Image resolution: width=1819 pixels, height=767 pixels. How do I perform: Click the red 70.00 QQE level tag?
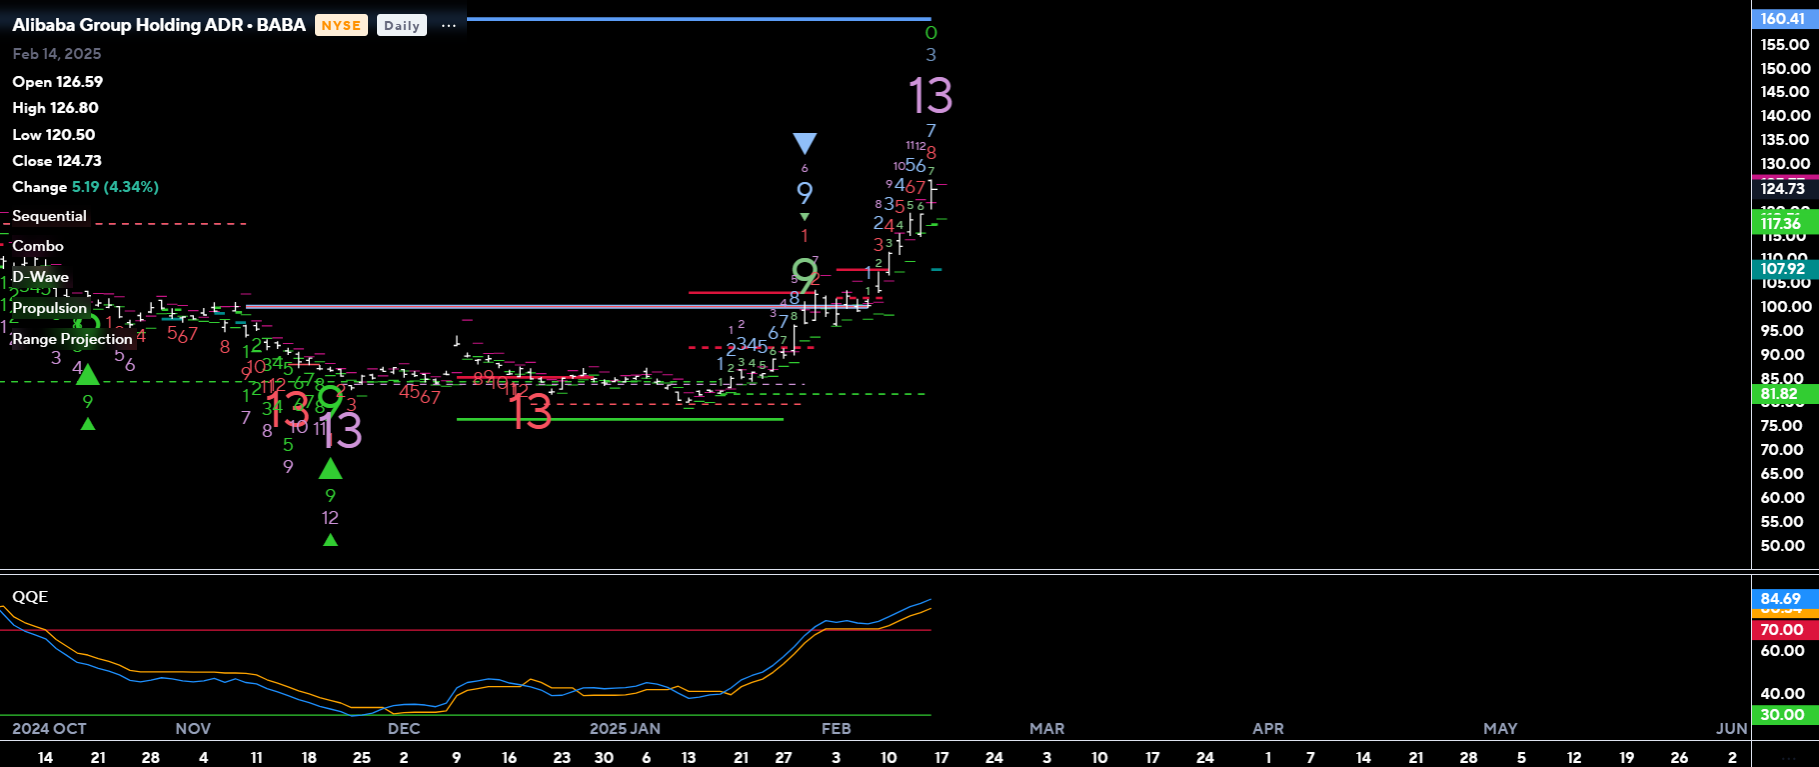[x=1783, y=630]
